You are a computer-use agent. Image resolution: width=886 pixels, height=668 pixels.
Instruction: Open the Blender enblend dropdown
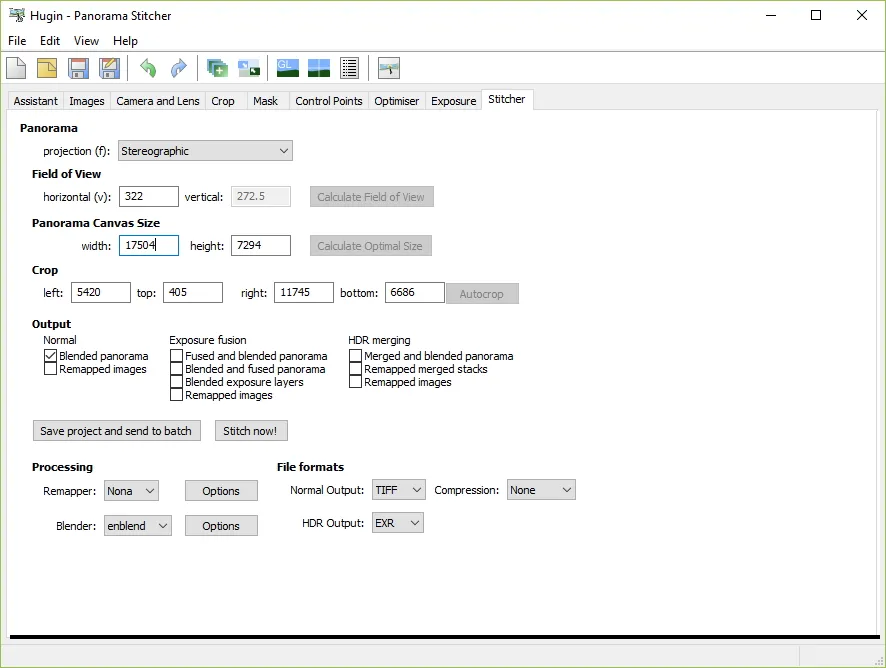click(x=137, y=526)
